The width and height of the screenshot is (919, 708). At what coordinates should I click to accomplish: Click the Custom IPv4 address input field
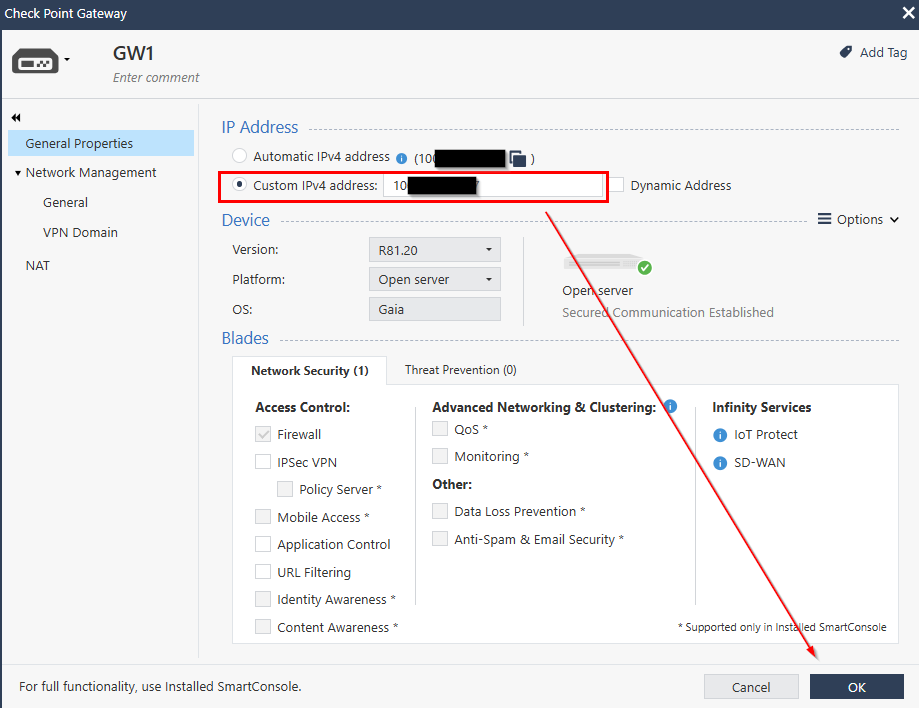[x=493, y=186]
